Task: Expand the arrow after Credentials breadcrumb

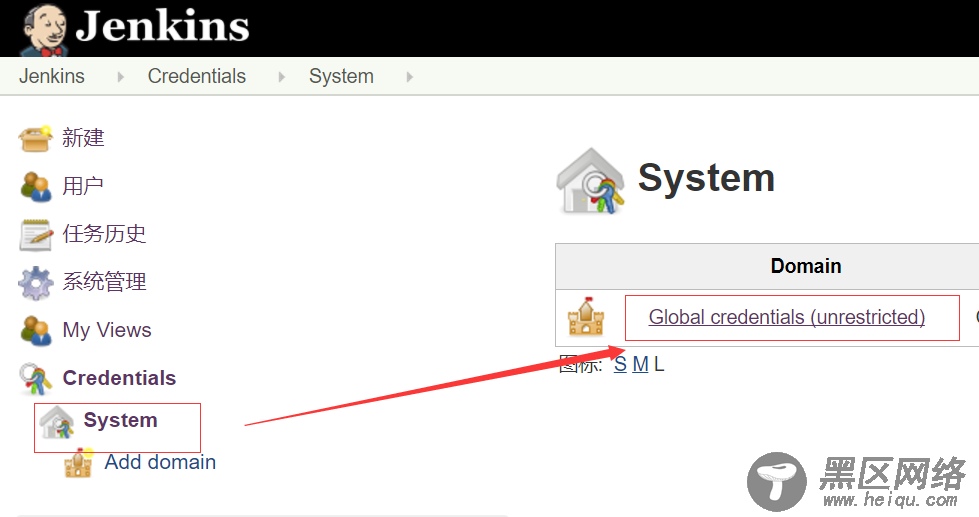Action: (x=282, y=77)
